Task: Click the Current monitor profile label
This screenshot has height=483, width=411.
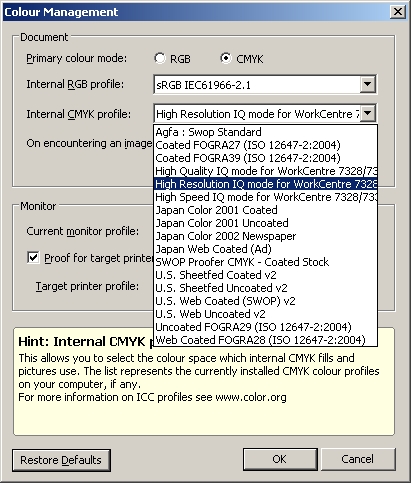Action: [x=83, y=231]
